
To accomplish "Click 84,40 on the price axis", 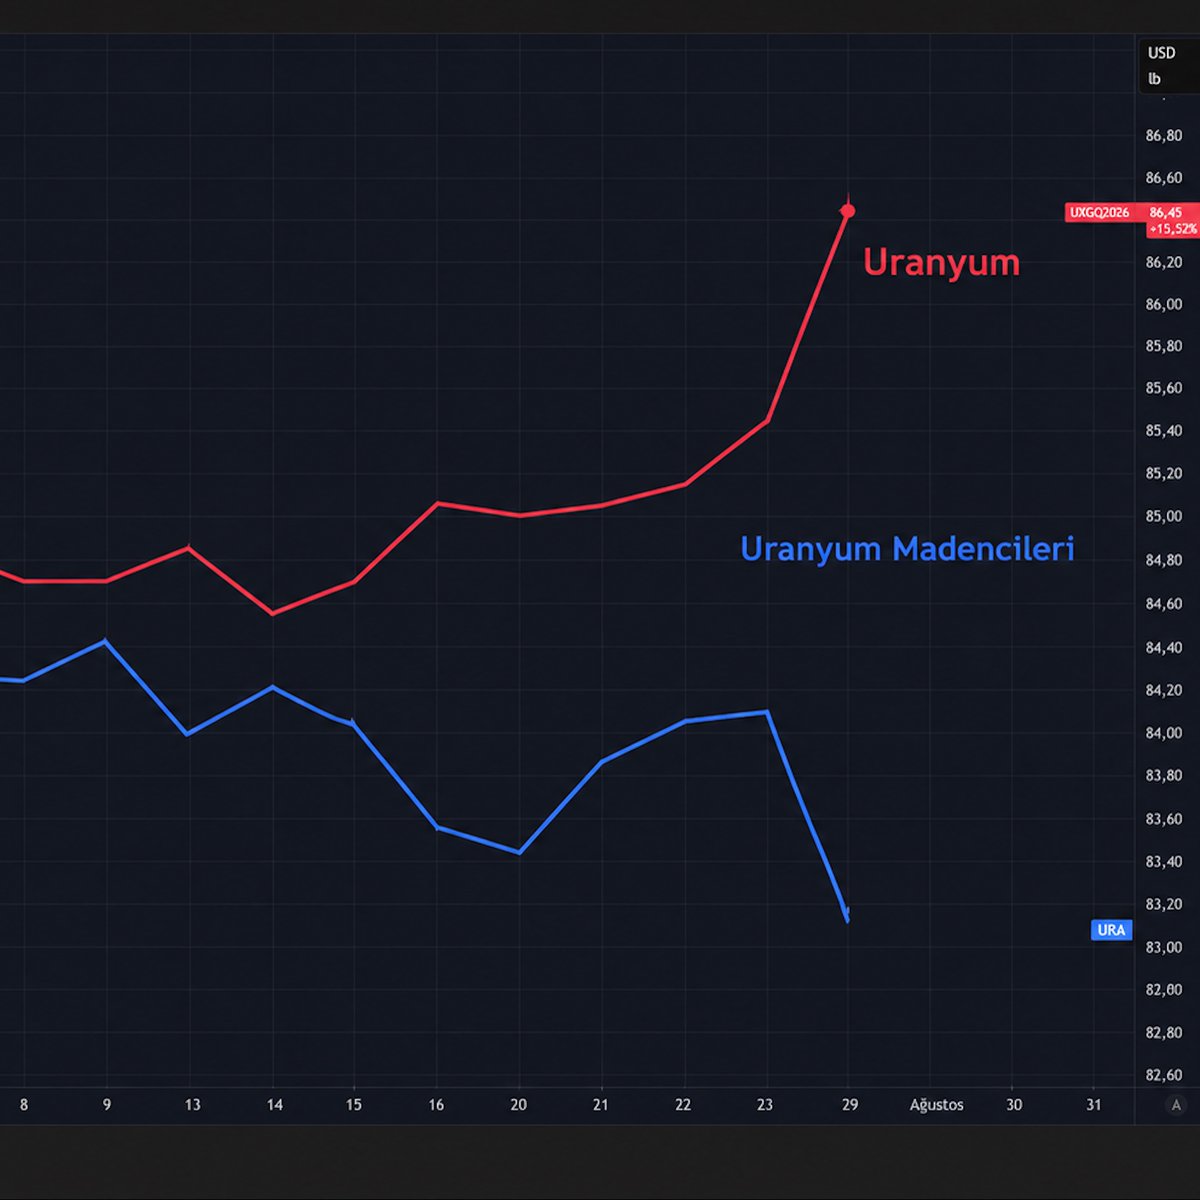I will point(1164,648).
